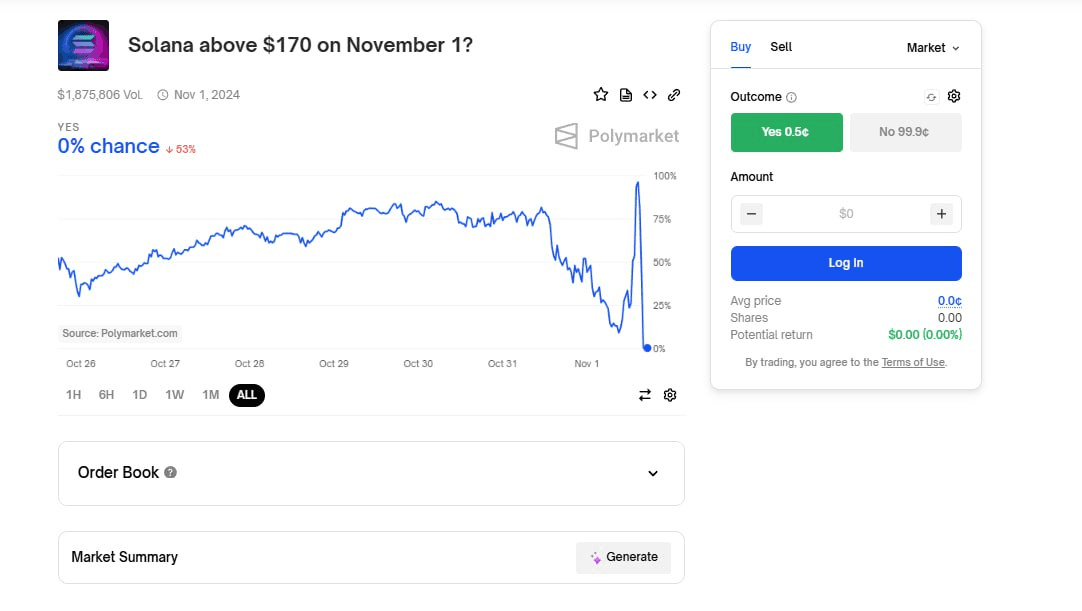Image resolution: width=1082 pixels, height=611 pixels.
Task: Click the 0% chance text
Action: [x=108, y=146]
